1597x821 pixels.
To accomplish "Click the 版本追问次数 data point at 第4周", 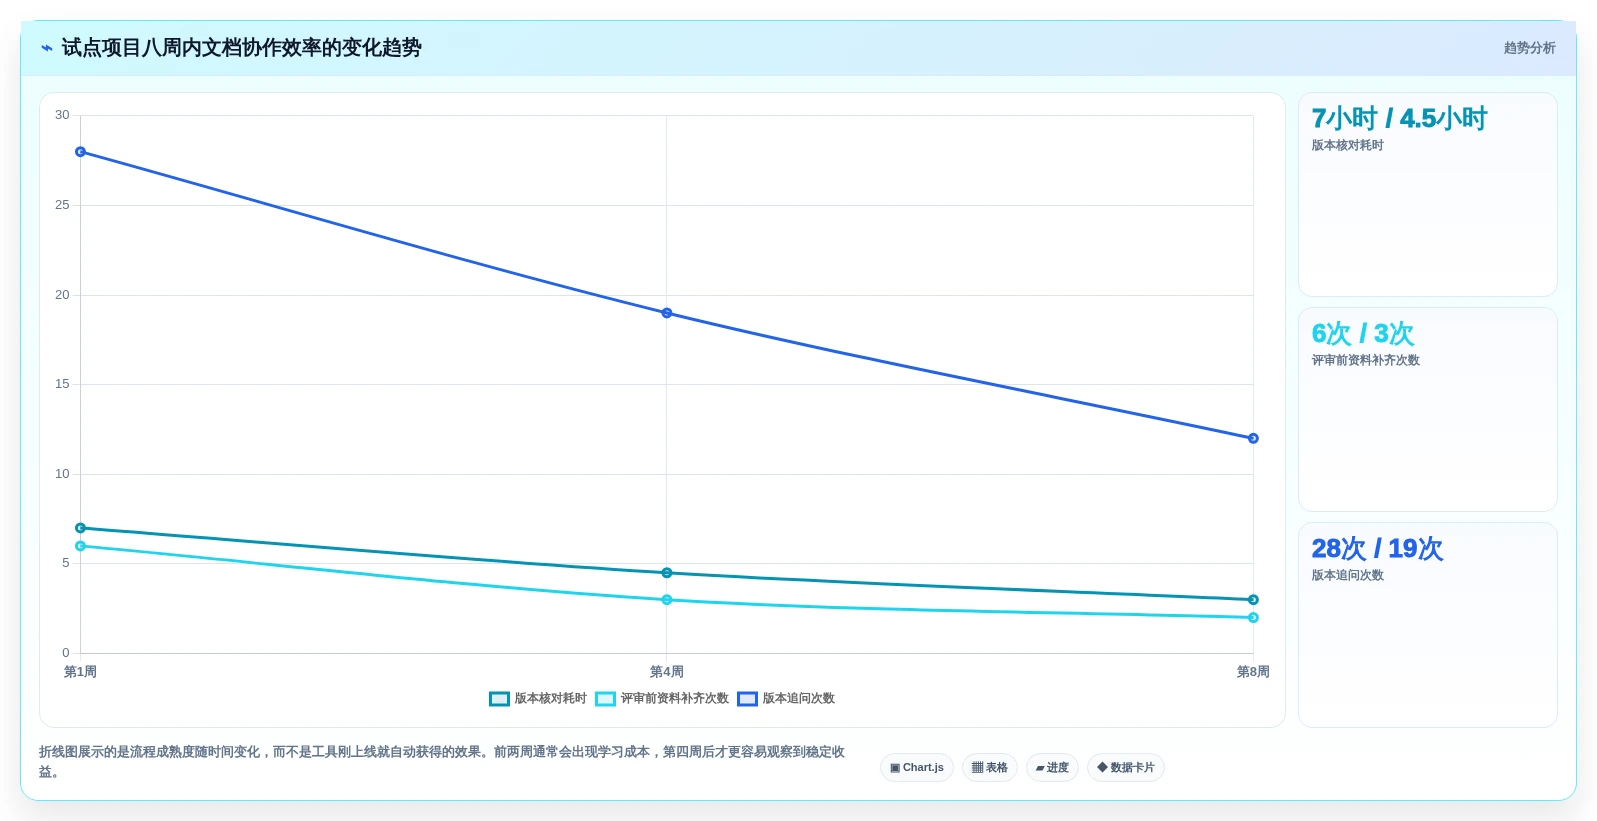I will point(667,313).
